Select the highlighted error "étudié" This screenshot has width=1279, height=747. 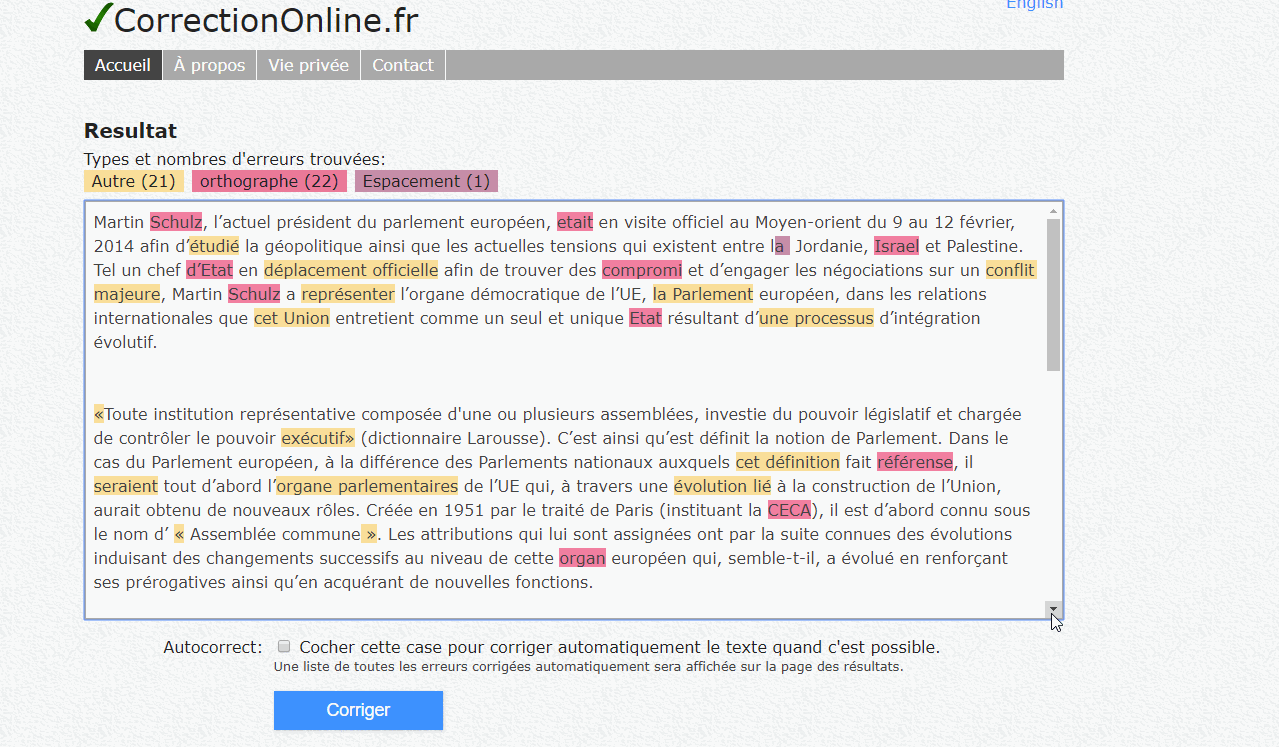point(216,245)
